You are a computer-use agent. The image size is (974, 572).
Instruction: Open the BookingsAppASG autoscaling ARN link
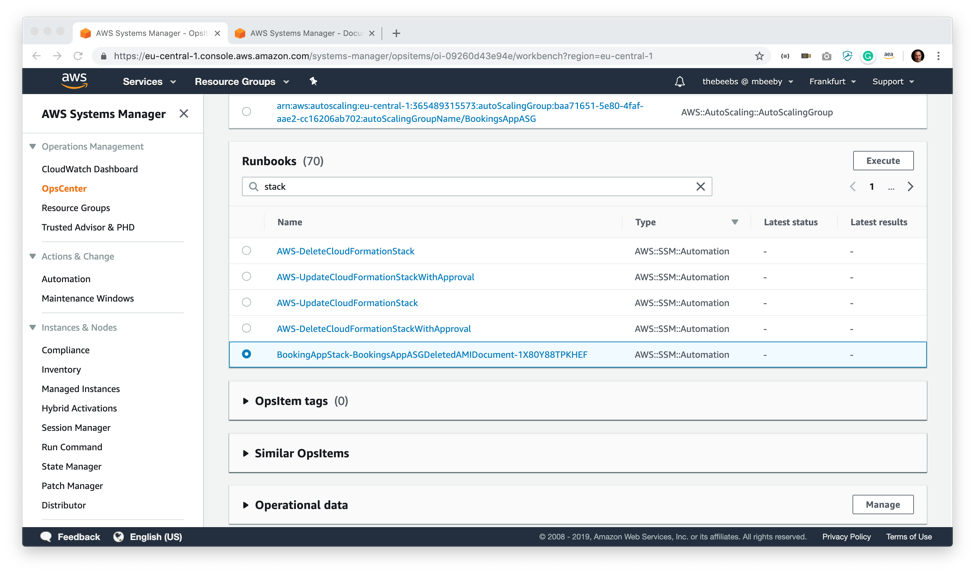[x=460, y=112]
